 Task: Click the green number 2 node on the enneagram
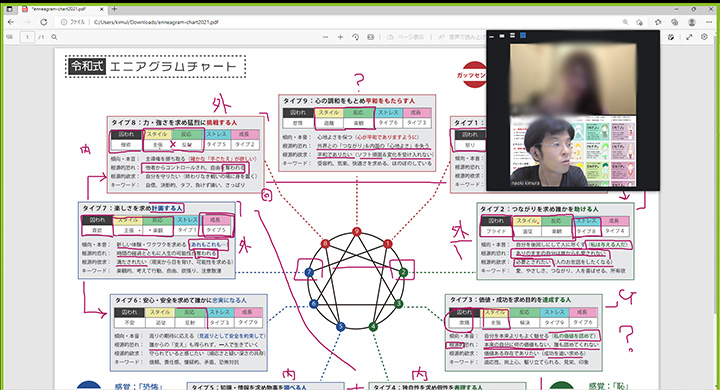pyautogui.click(x=403, y=272)
